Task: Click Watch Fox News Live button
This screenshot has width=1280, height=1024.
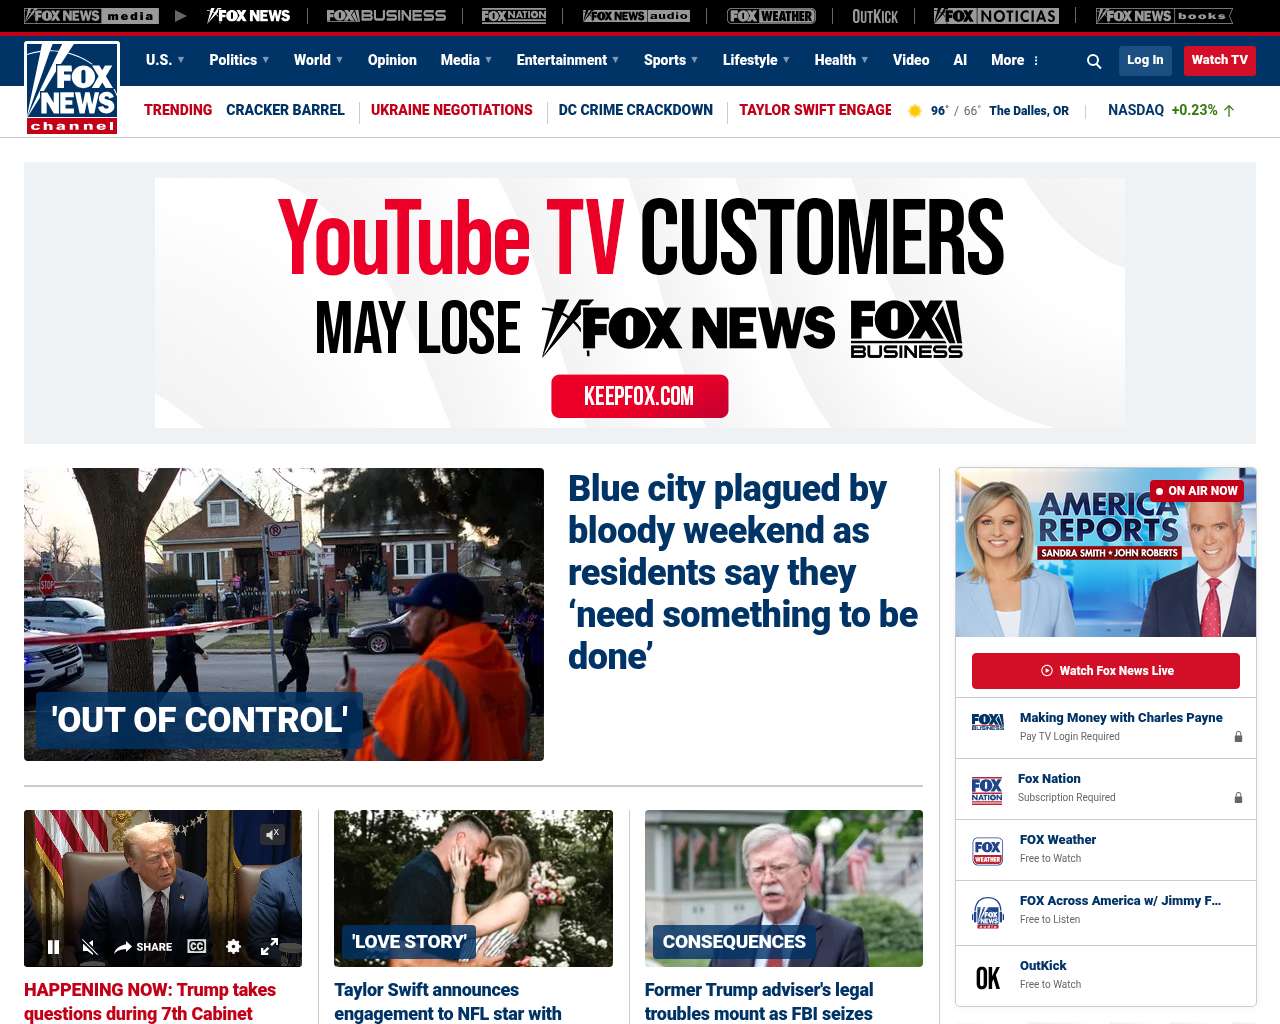Action: point(1106,671)
